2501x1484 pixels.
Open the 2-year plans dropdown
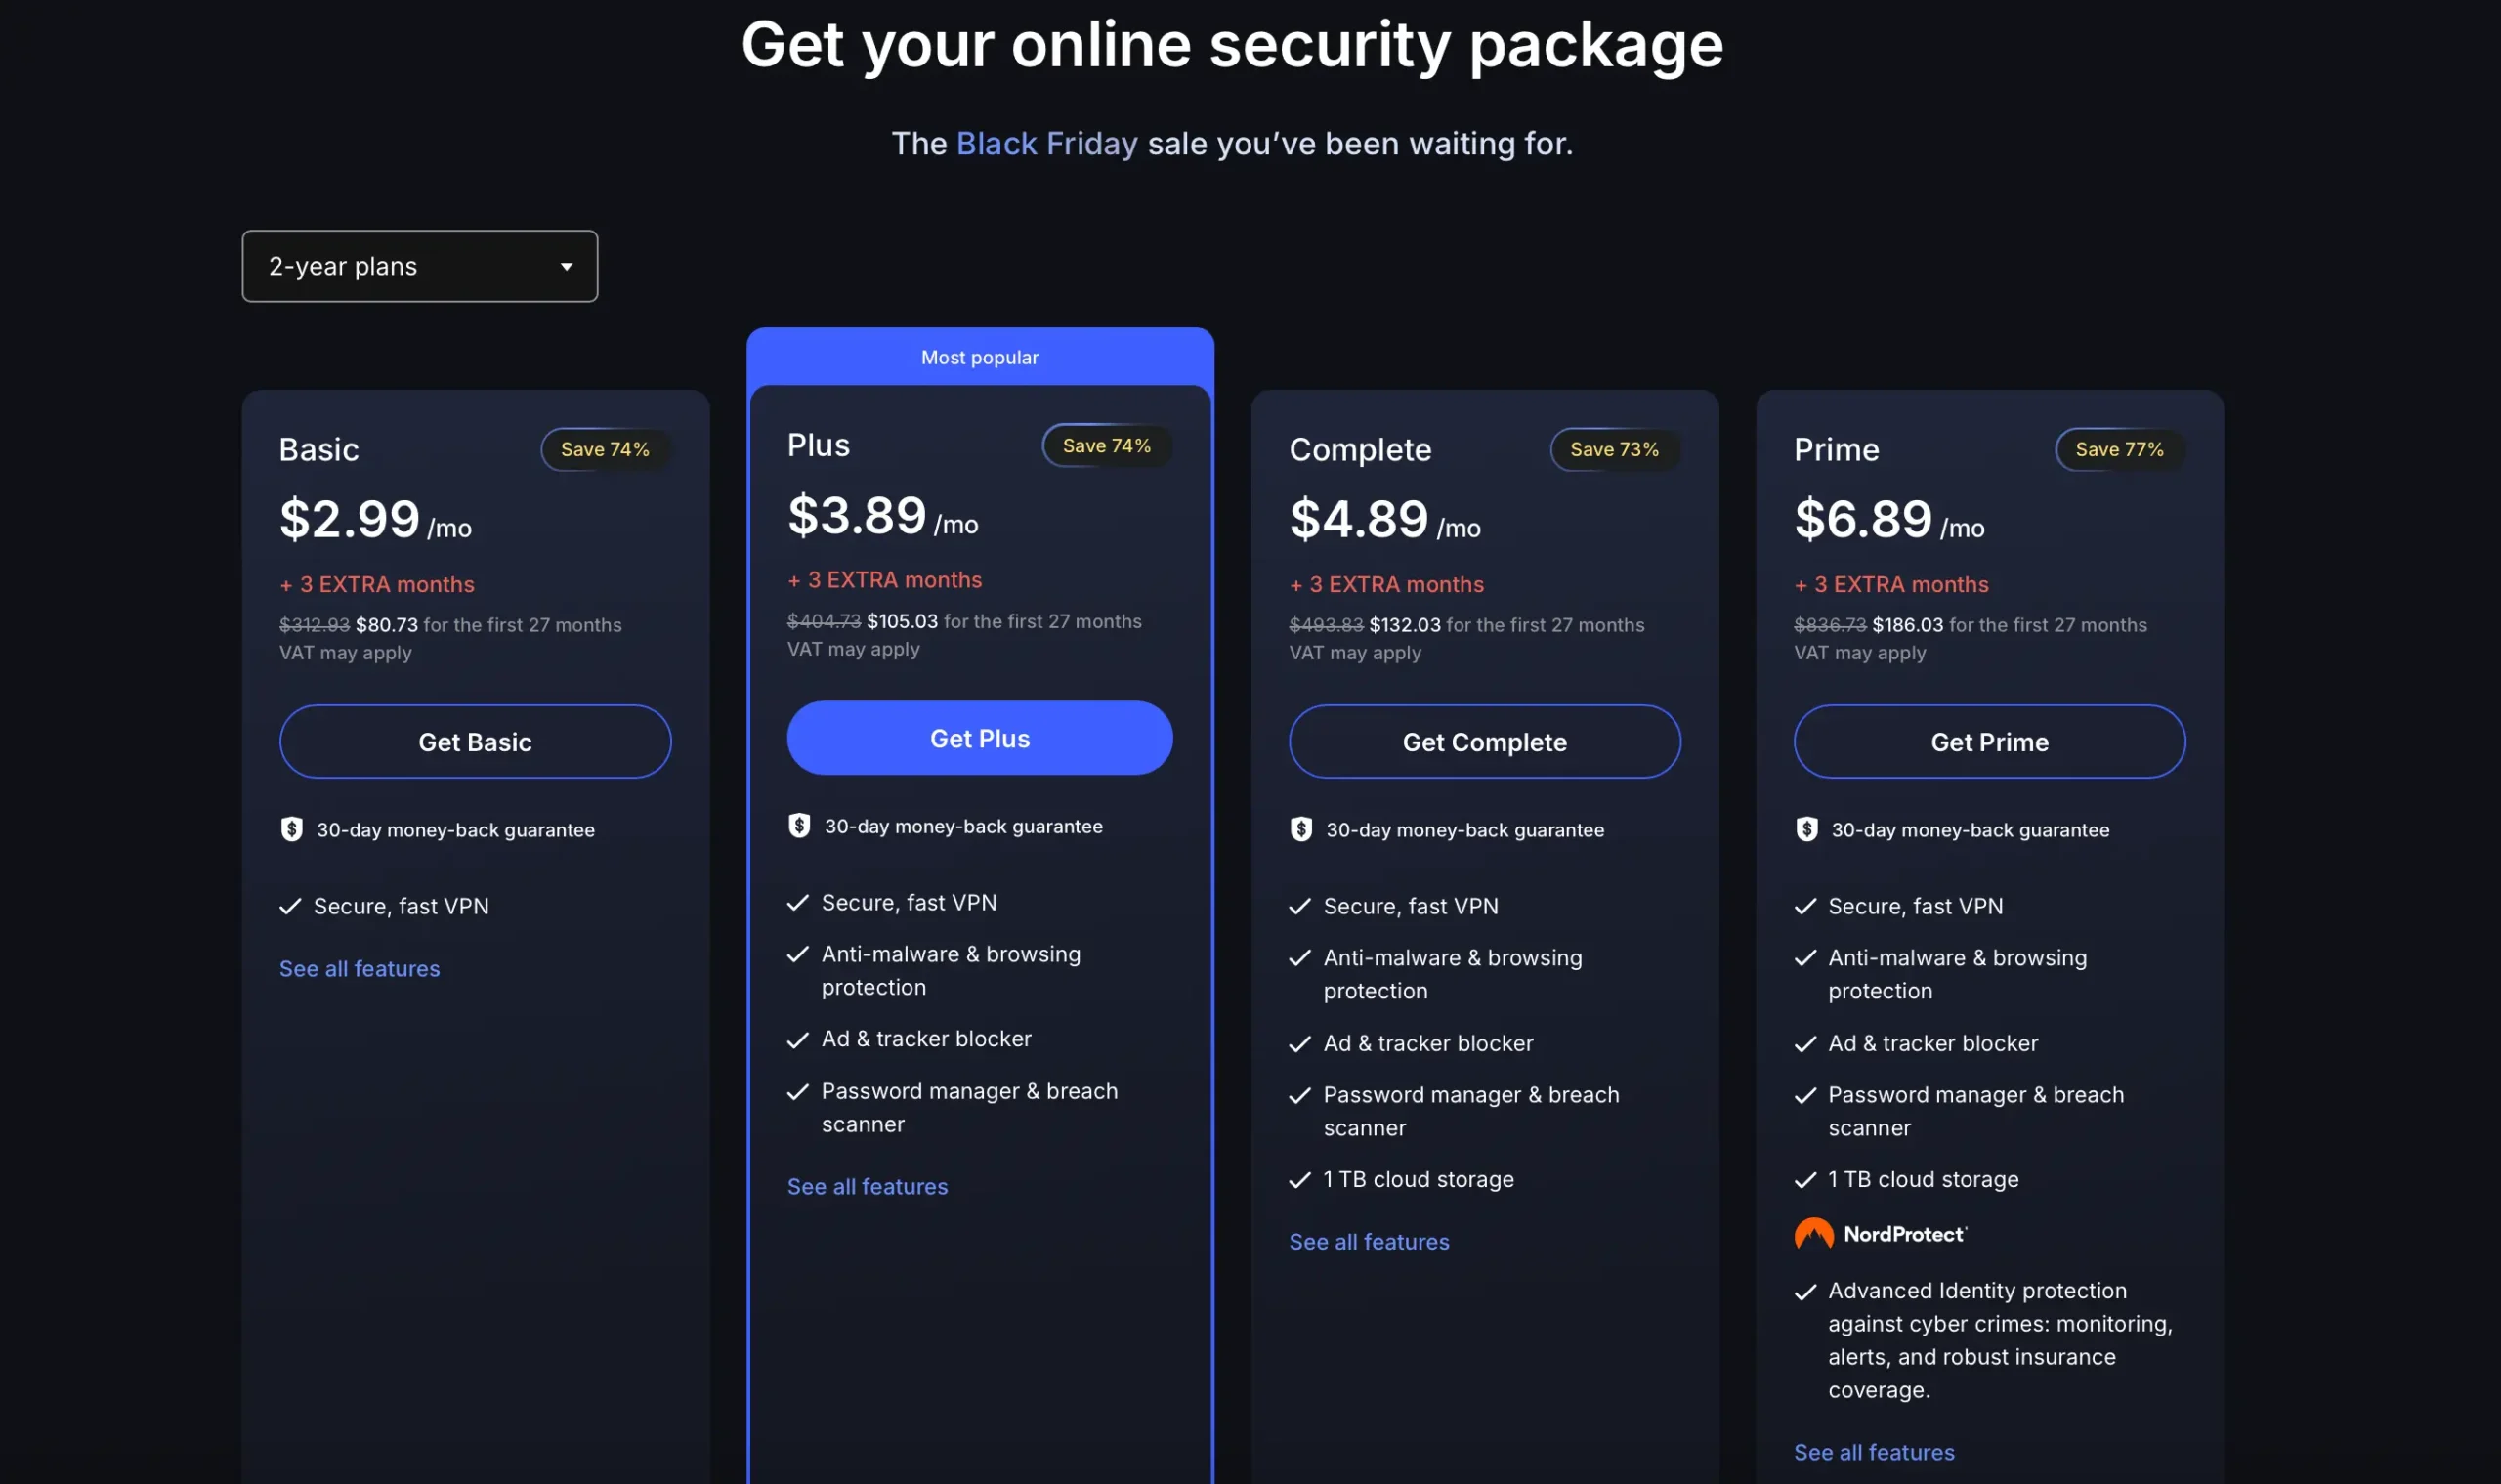[419, 265]
